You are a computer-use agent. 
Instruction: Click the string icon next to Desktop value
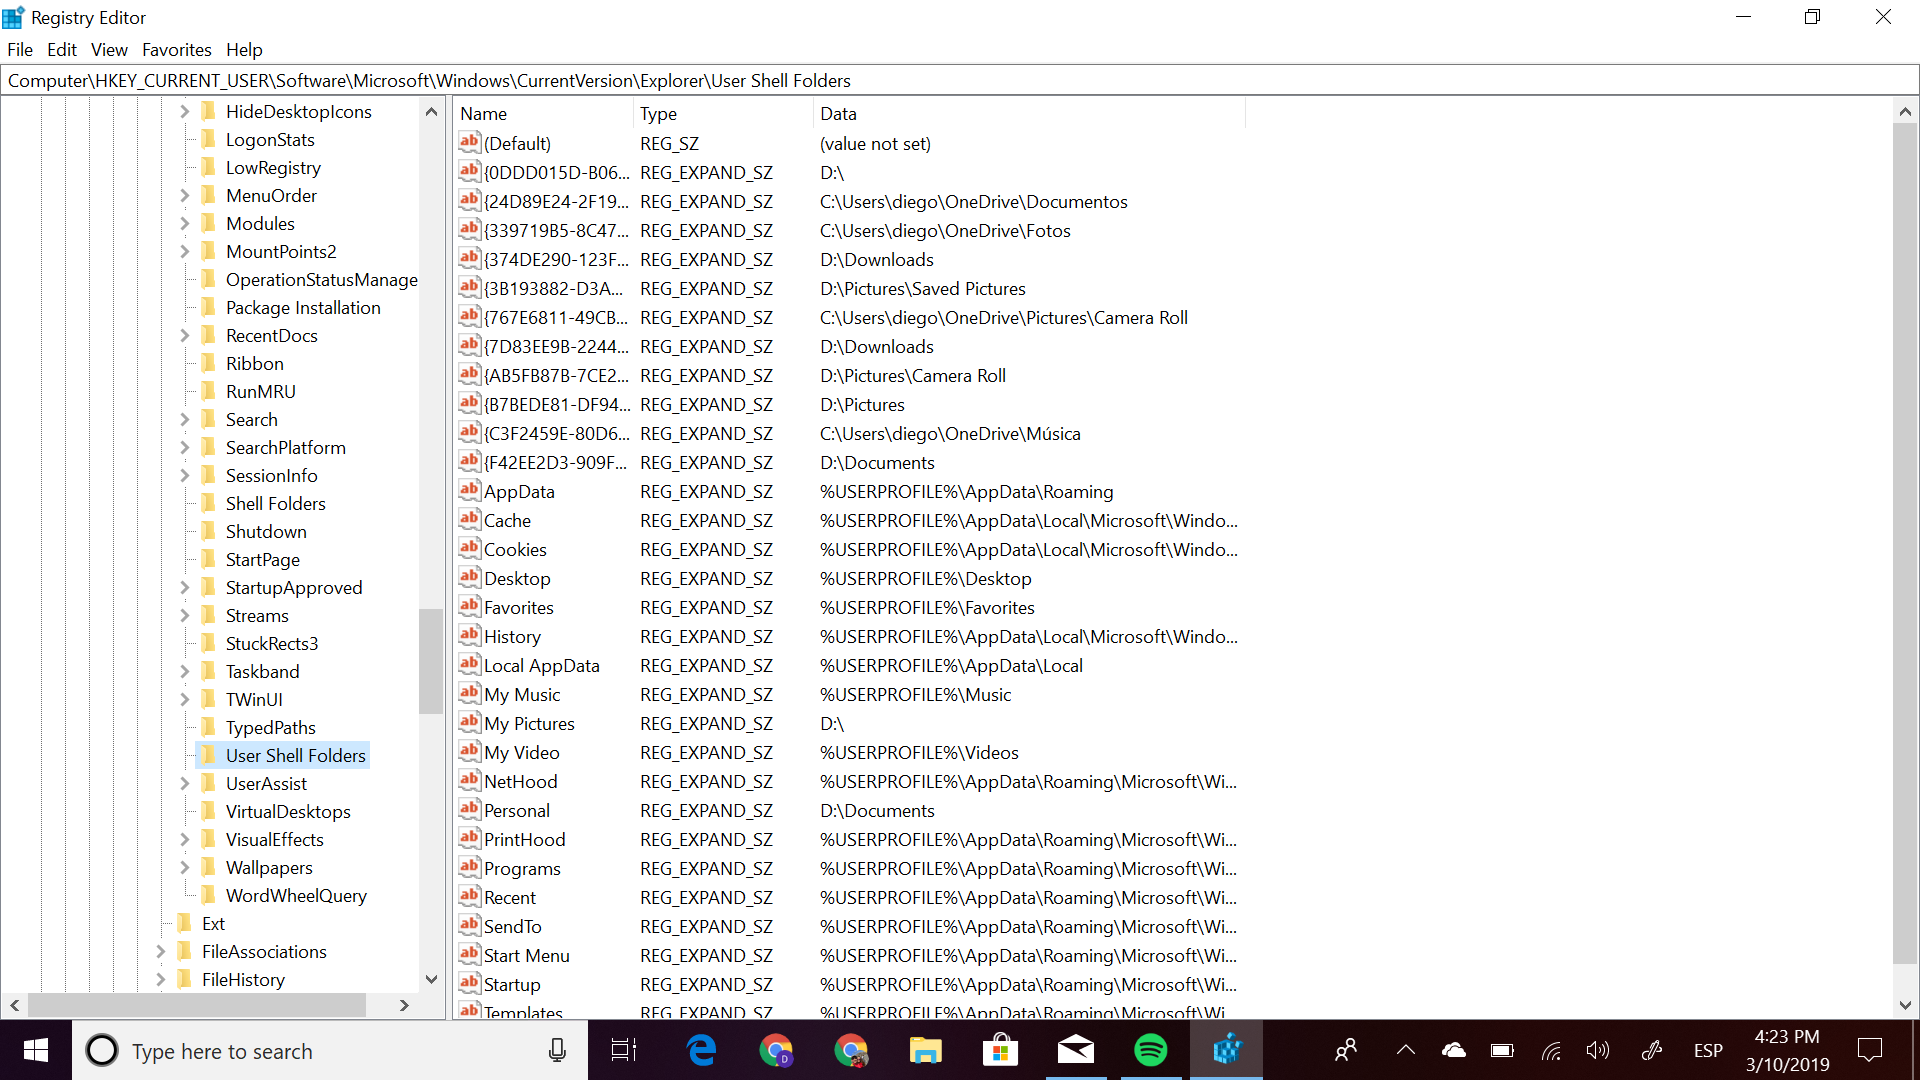click(469, 577)
